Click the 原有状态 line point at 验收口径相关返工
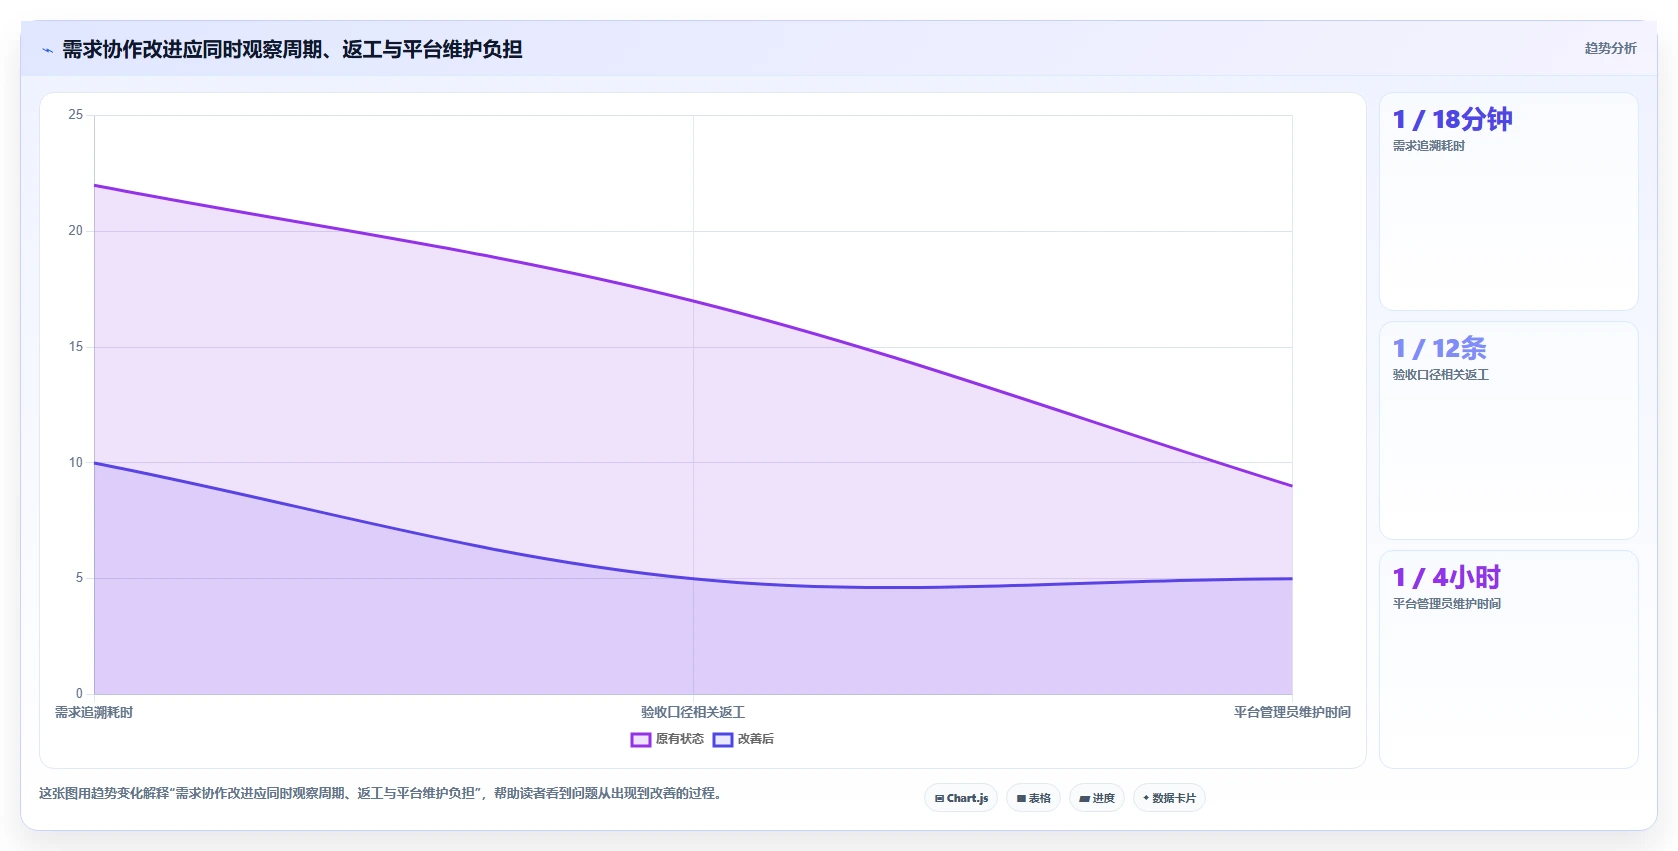The height and width of the screenshot is (851, 1678). (x=693, y=300)
